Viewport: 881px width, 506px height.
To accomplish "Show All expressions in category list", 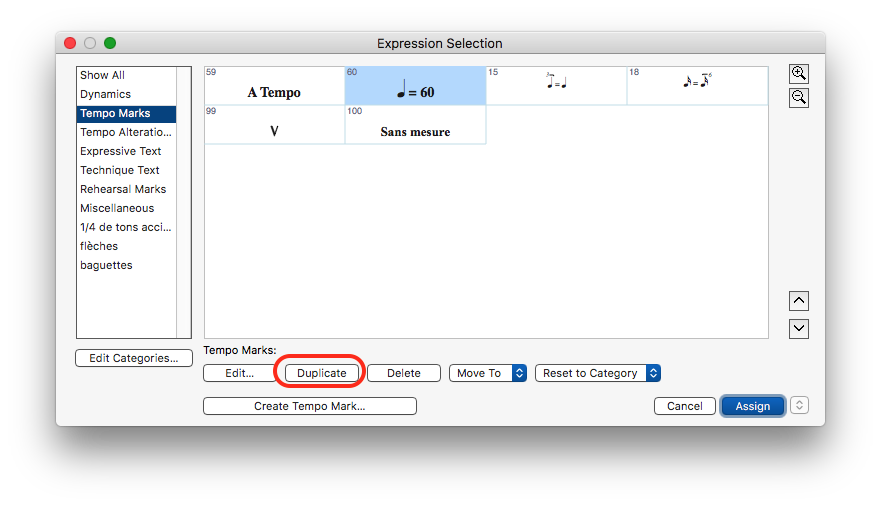I will (x=102, y=75).
